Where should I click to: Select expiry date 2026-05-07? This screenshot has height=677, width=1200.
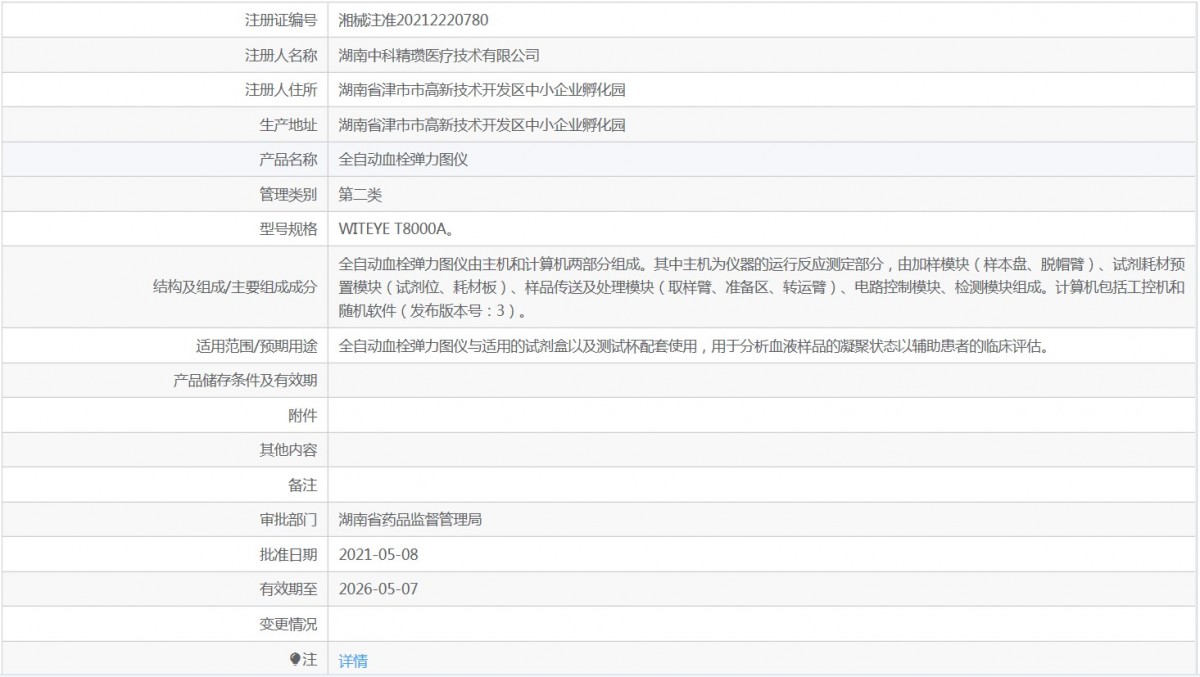click(x=378, y=589)
